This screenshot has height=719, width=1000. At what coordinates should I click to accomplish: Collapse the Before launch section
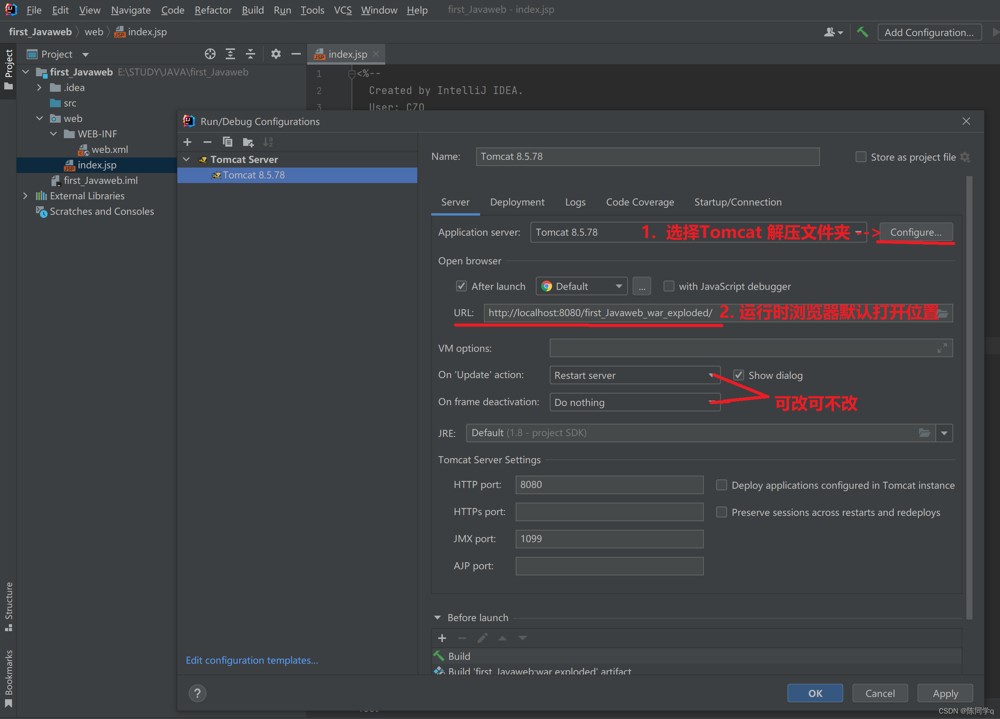click(x=438, y=618)
